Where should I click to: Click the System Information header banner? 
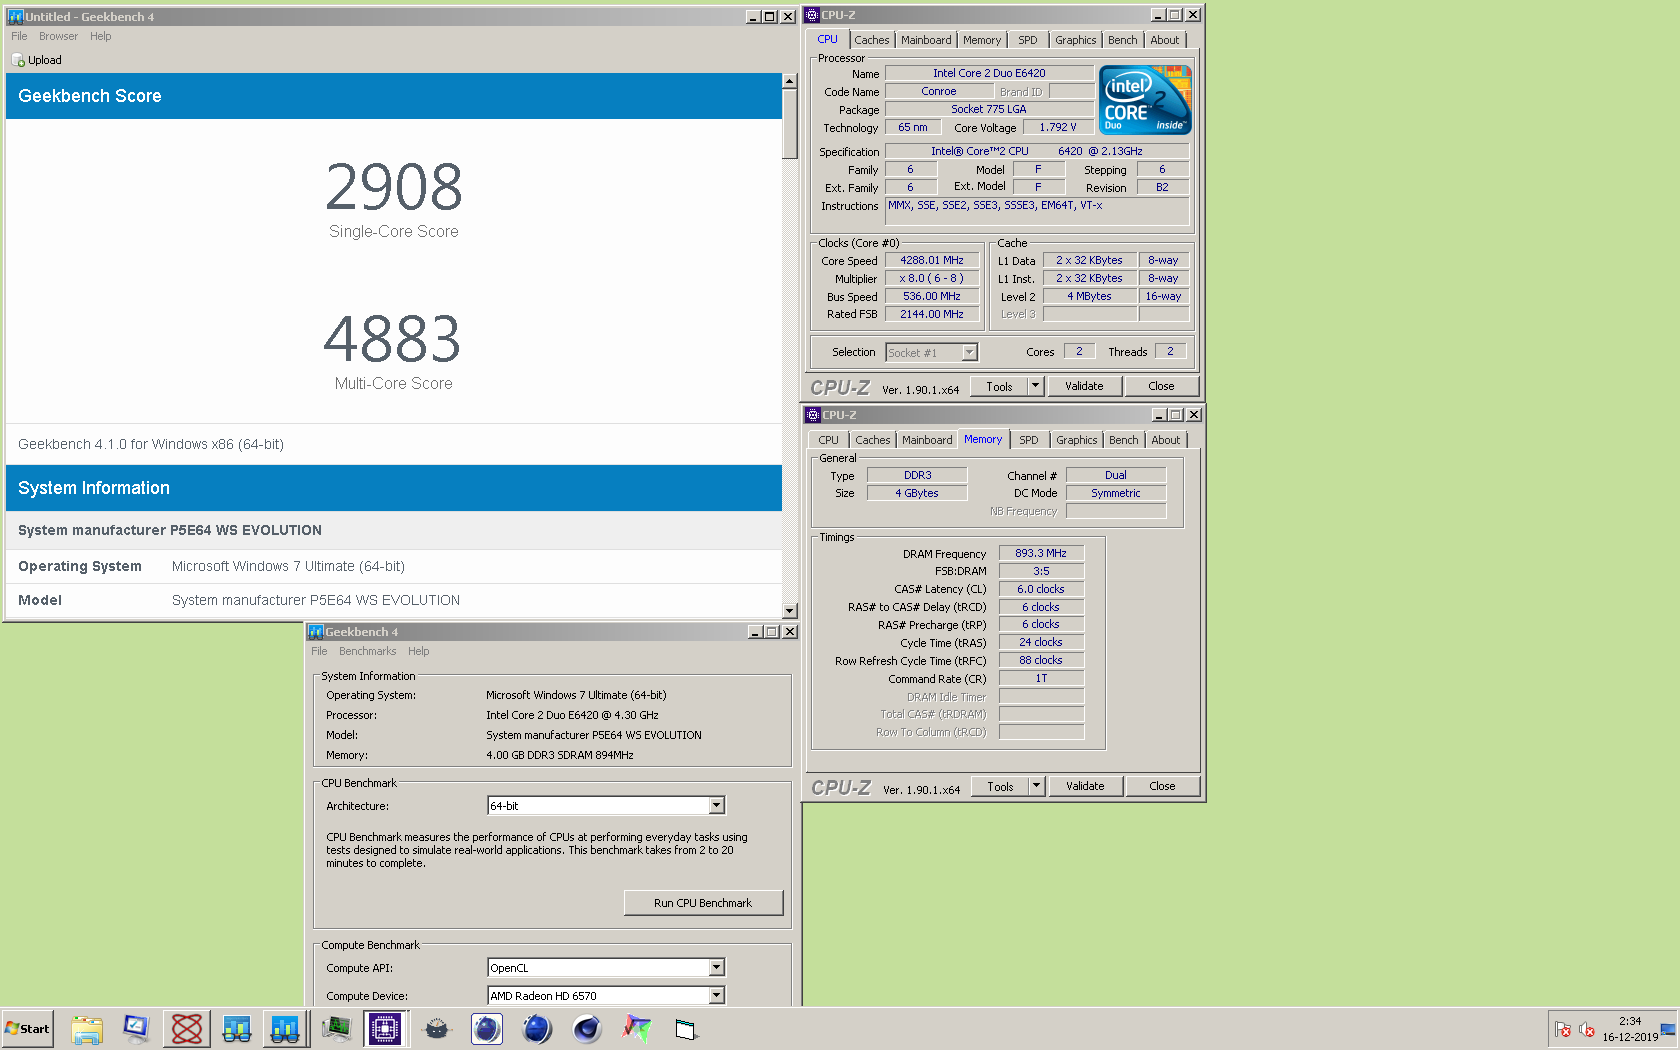394,488
